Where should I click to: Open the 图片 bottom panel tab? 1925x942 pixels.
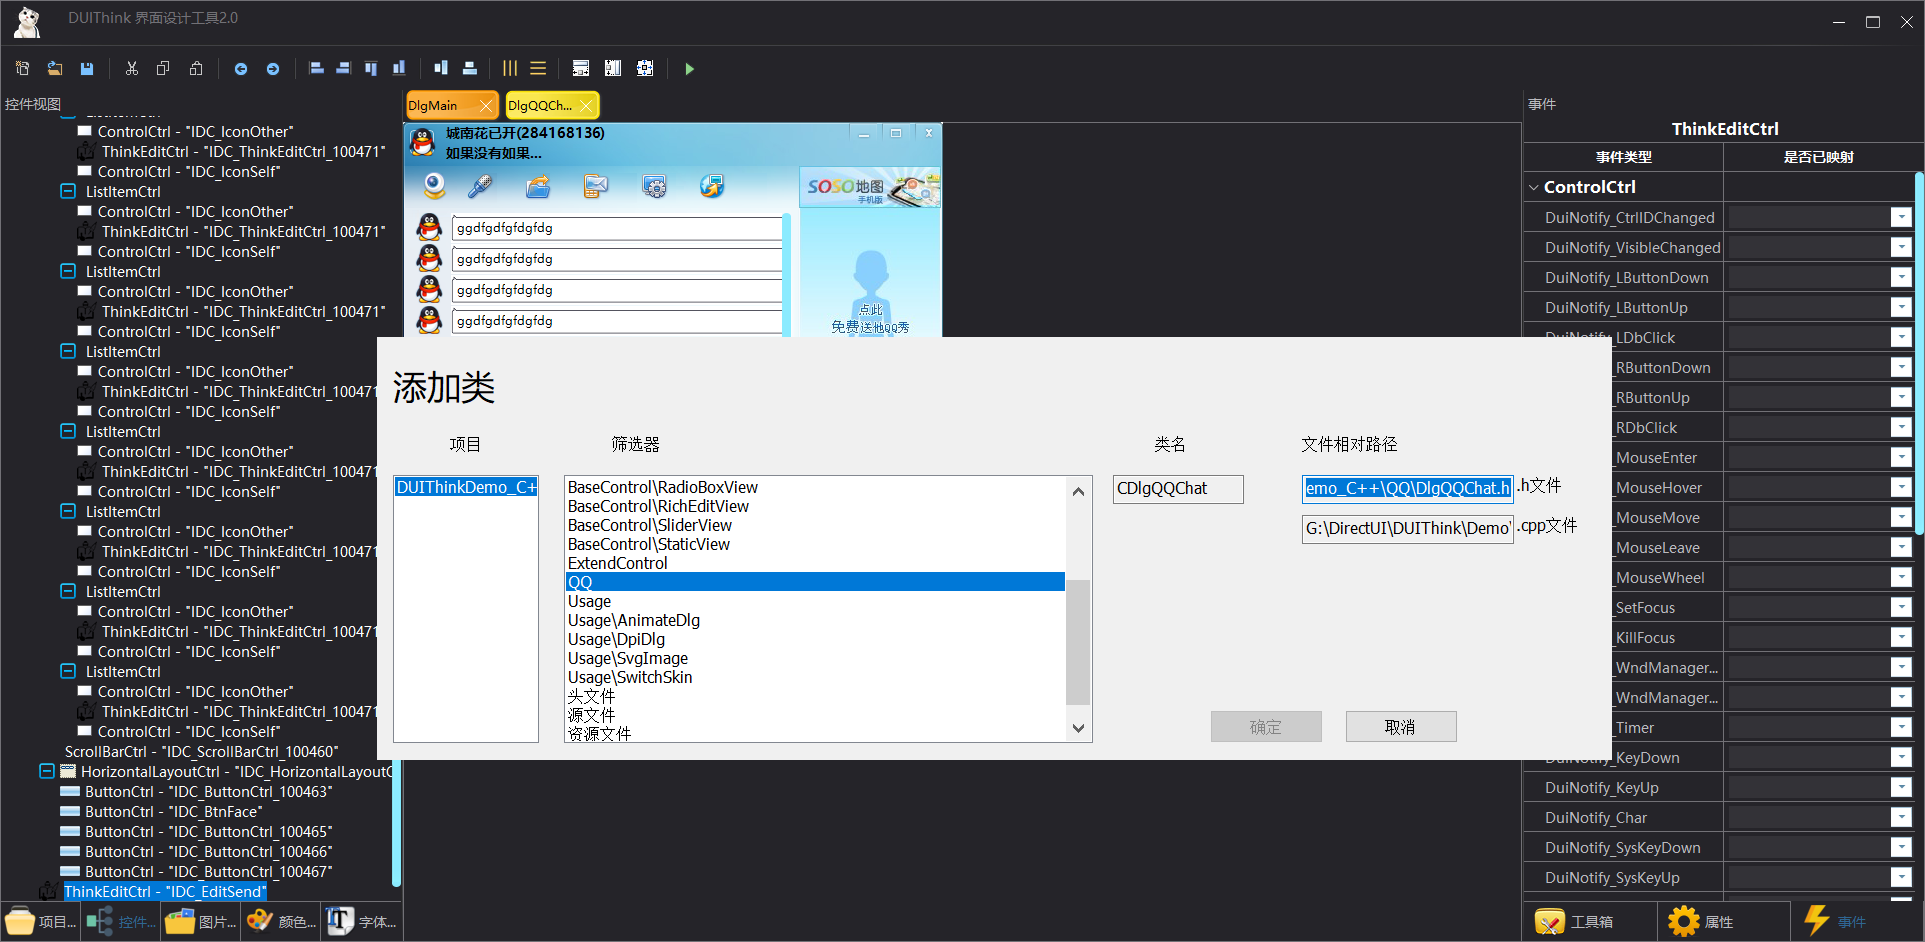(x=200, y=921)
